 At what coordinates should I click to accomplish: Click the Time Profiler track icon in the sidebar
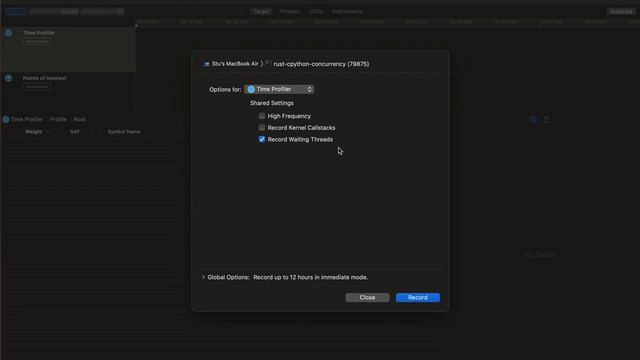coord(9,33)
